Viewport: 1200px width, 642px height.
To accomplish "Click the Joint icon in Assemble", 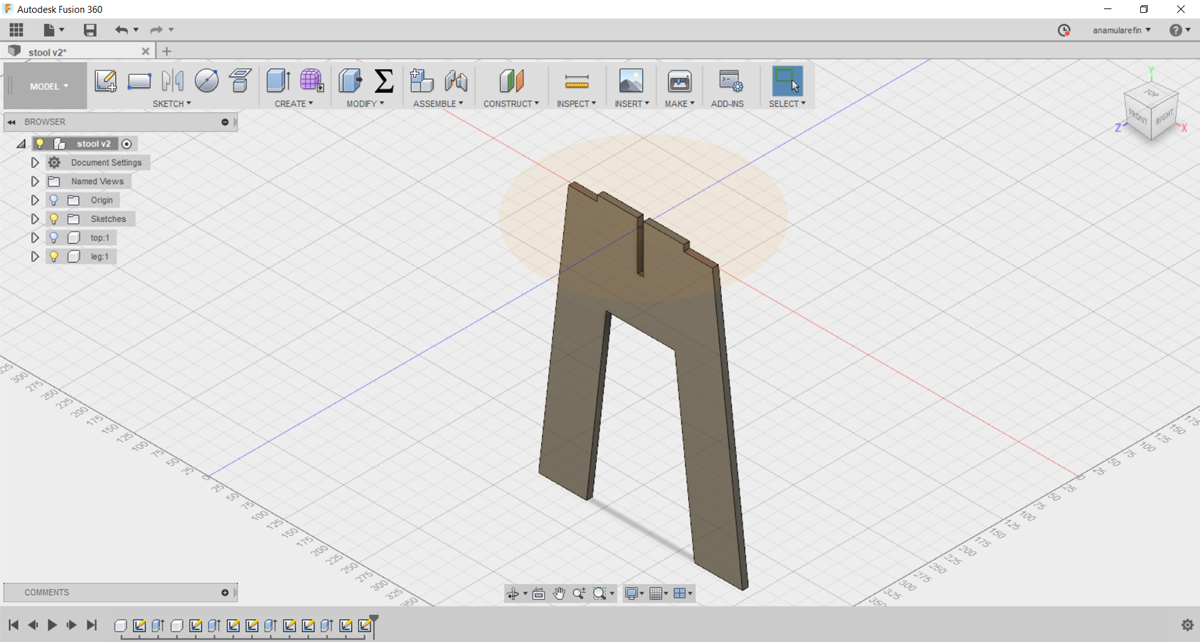I will tap(456, 81).
